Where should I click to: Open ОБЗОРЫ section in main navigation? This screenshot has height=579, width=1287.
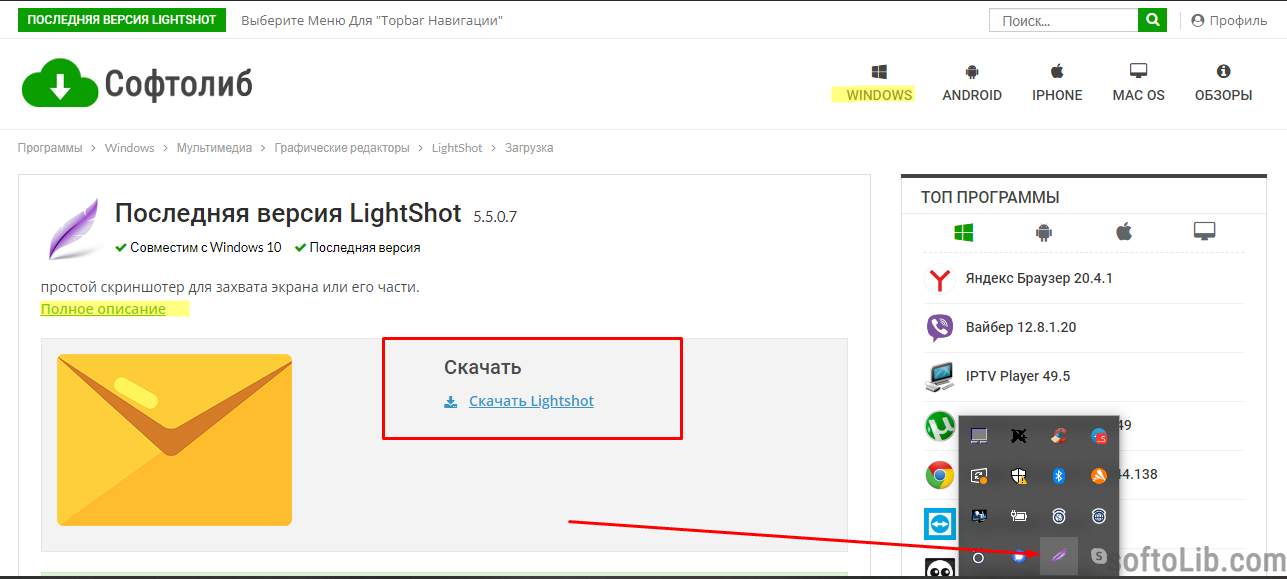1223,85
